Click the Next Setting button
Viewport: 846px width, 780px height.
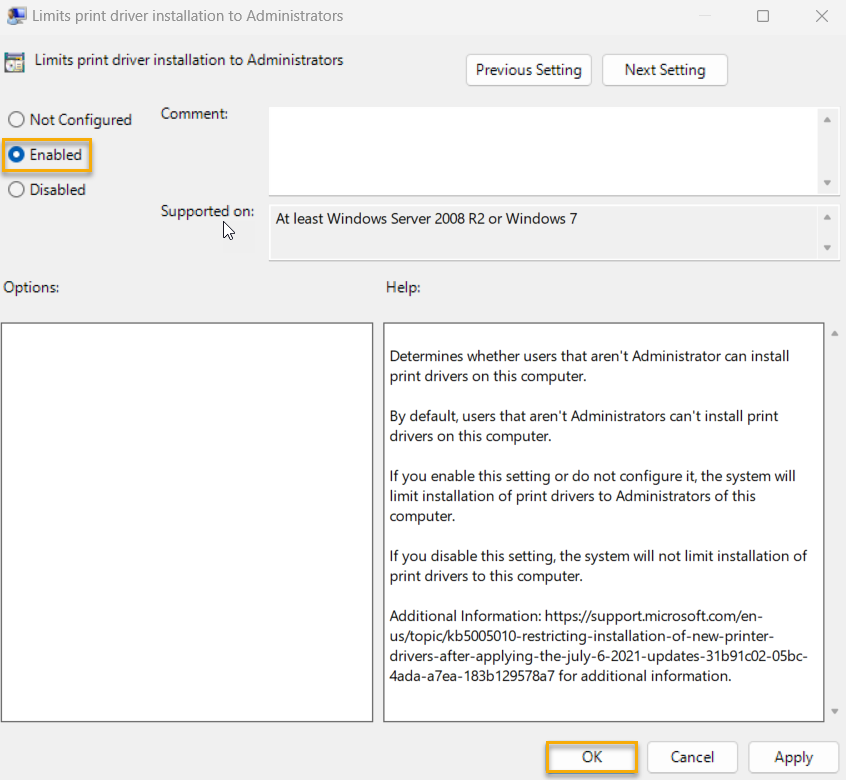point(664,70)
